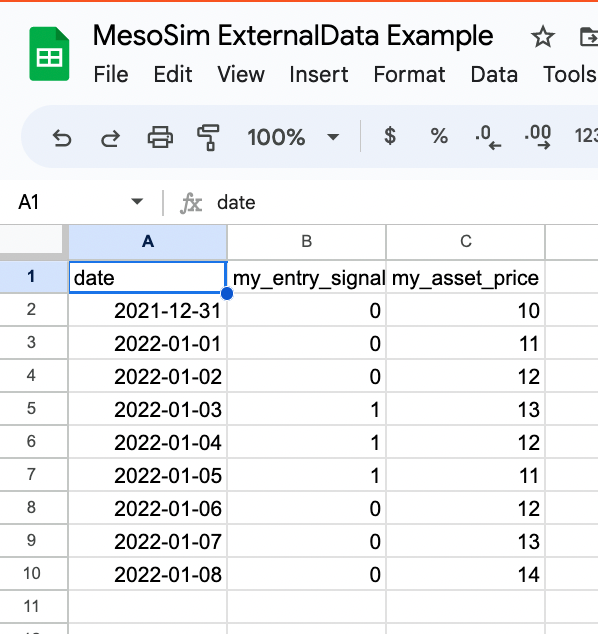Screen dimensions: 598x634
Task: Select cell my_asset_price
Action: 466,277
